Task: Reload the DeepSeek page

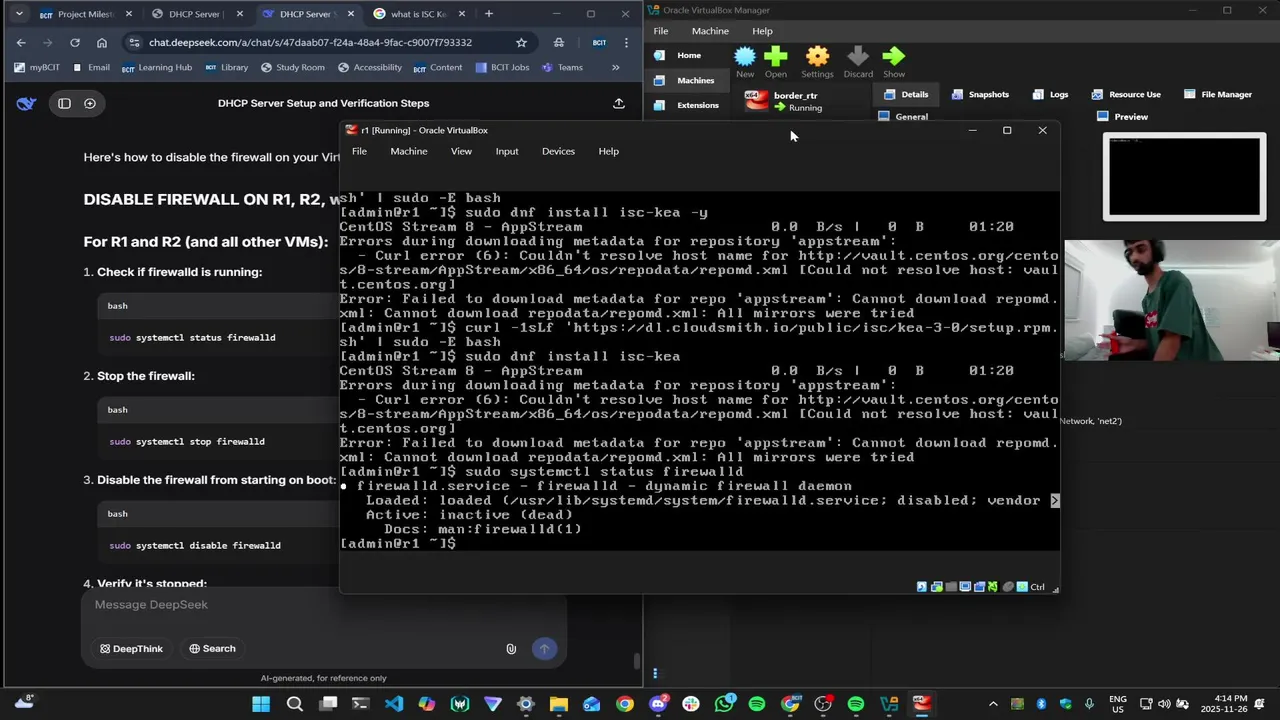Action: (x=74, y=43)
